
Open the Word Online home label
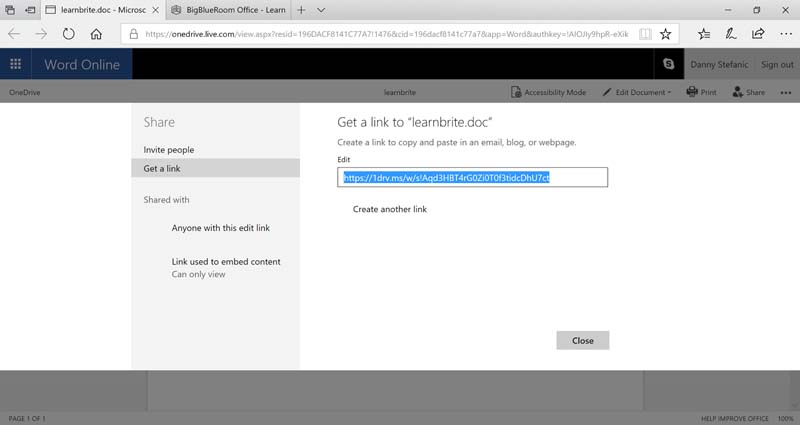pos(82,64)
